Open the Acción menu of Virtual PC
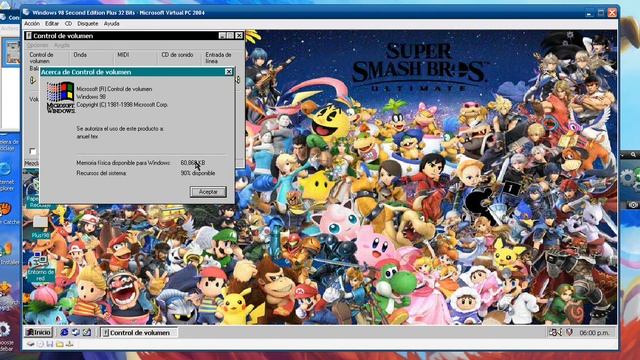Screen dimensions: 640x360 coord(32,24)
